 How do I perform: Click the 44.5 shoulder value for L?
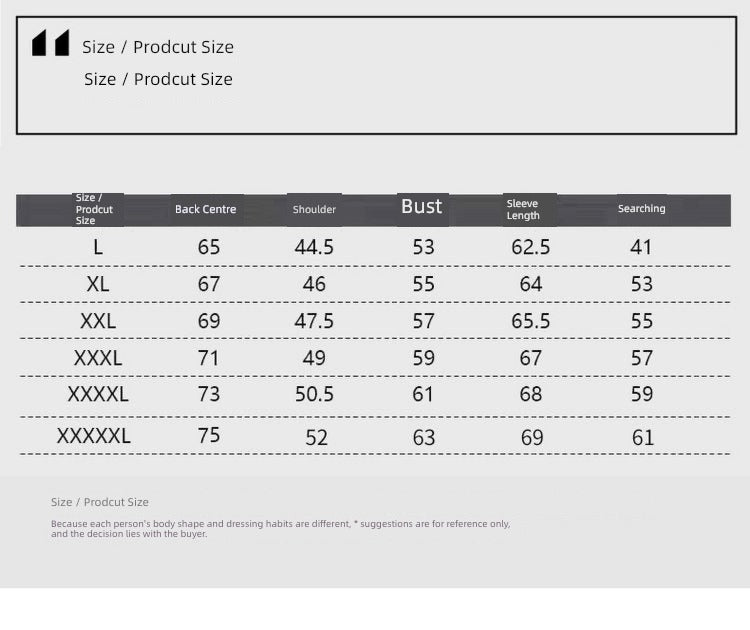[x=314, y=247]
